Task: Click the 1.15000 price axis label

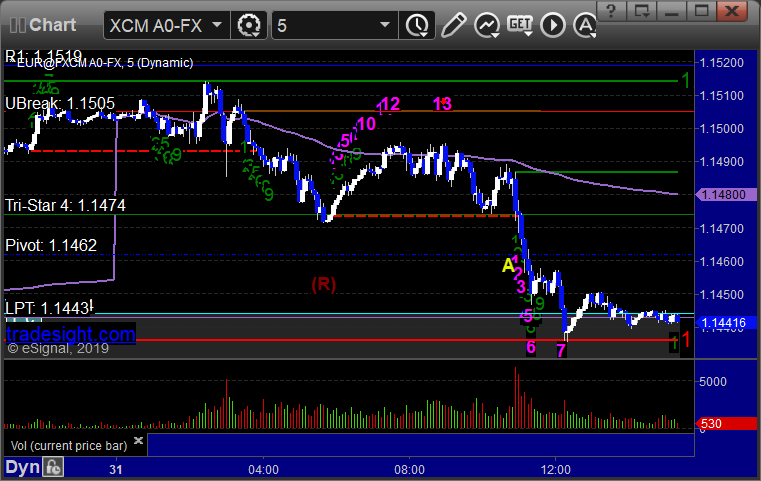Action: coord(722,129)
